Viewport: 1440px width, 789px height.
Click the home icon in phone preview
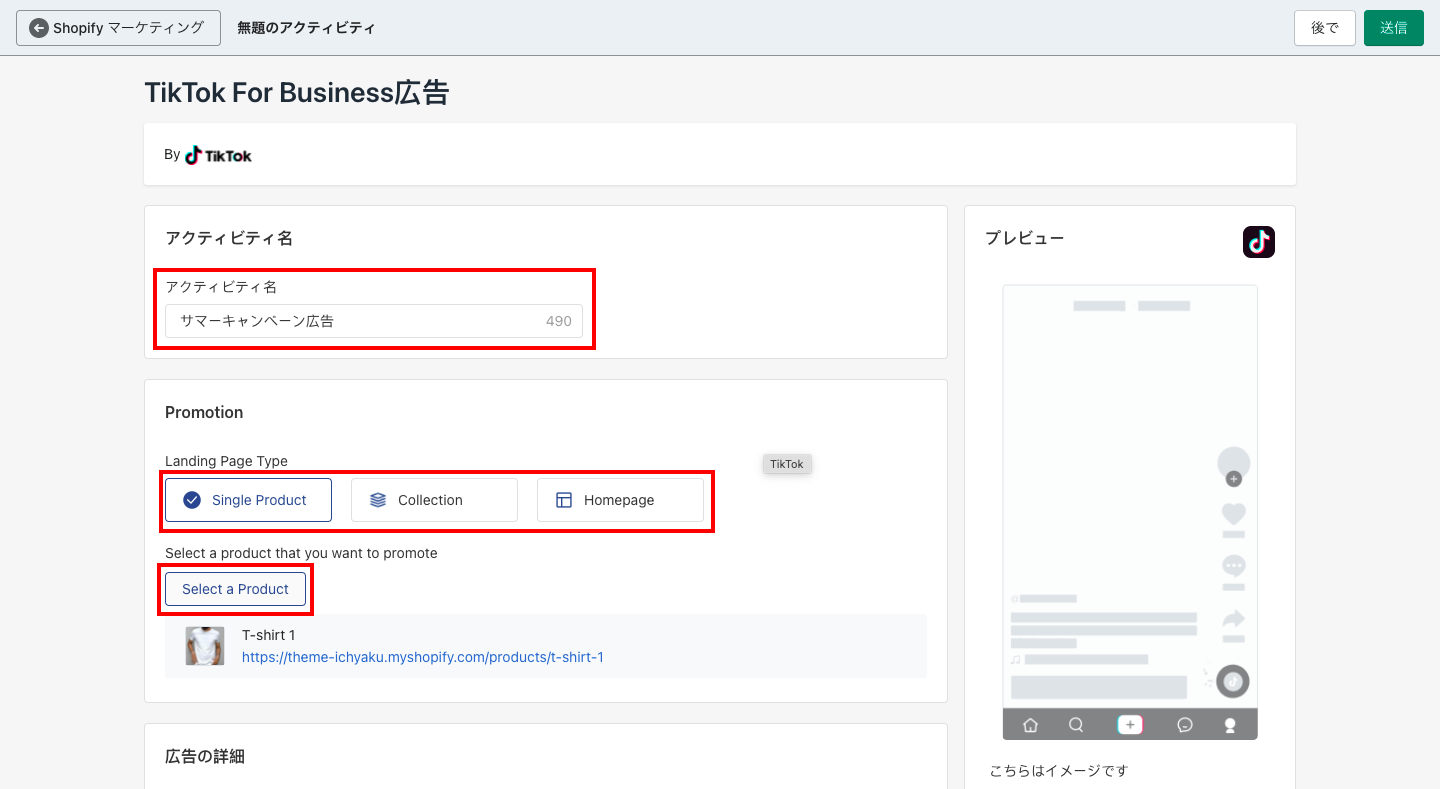[1031, 725]
